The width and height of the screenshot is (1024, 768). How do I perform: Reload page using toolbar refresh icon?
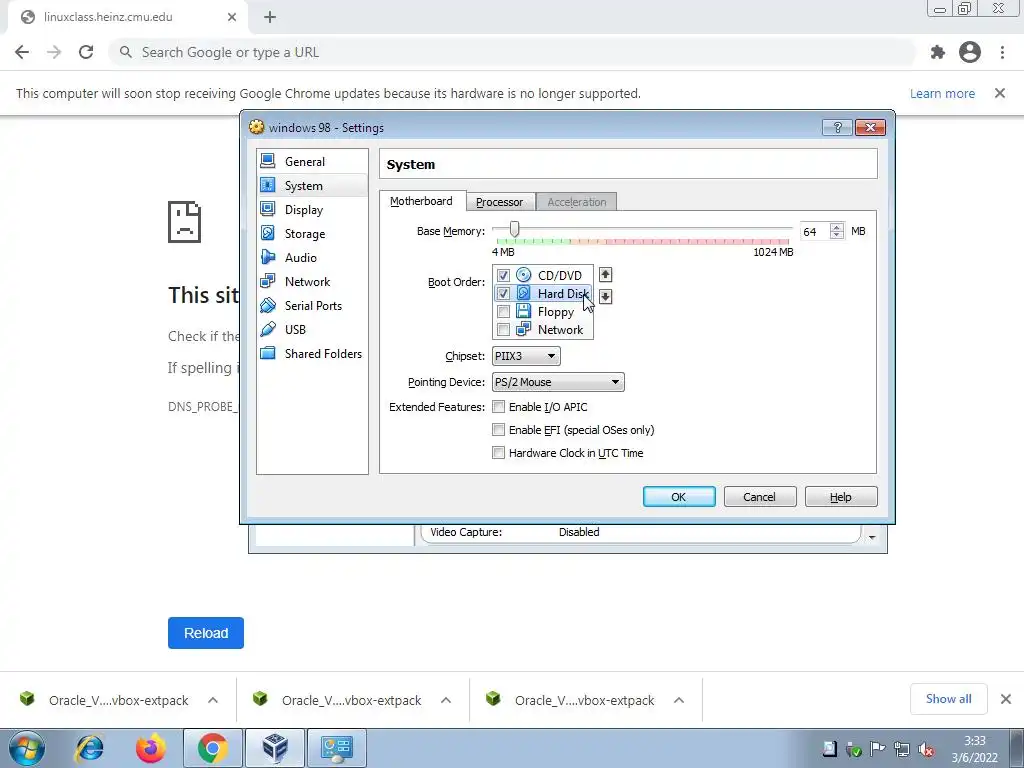(x=86, y=52)
